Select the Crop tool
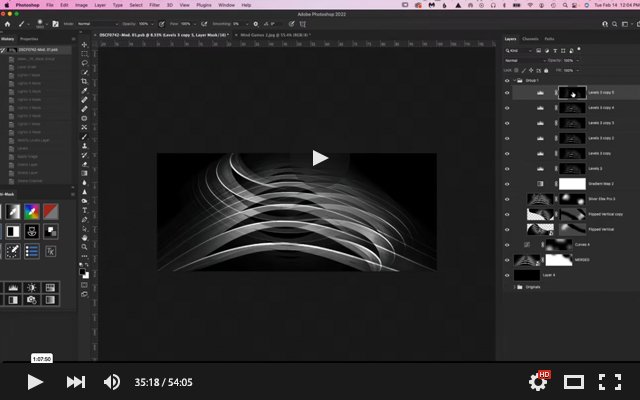The height and width of the screenshot is (400, 640). click(x=84, y=81)
